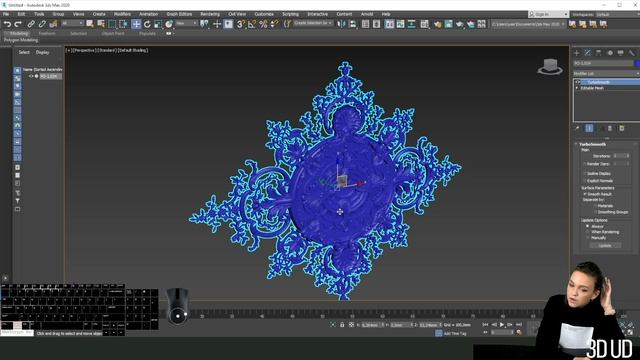Screen dimensions: 640x360
Task: Open the Hierarchy panel icon
Action: coord(599,53)
